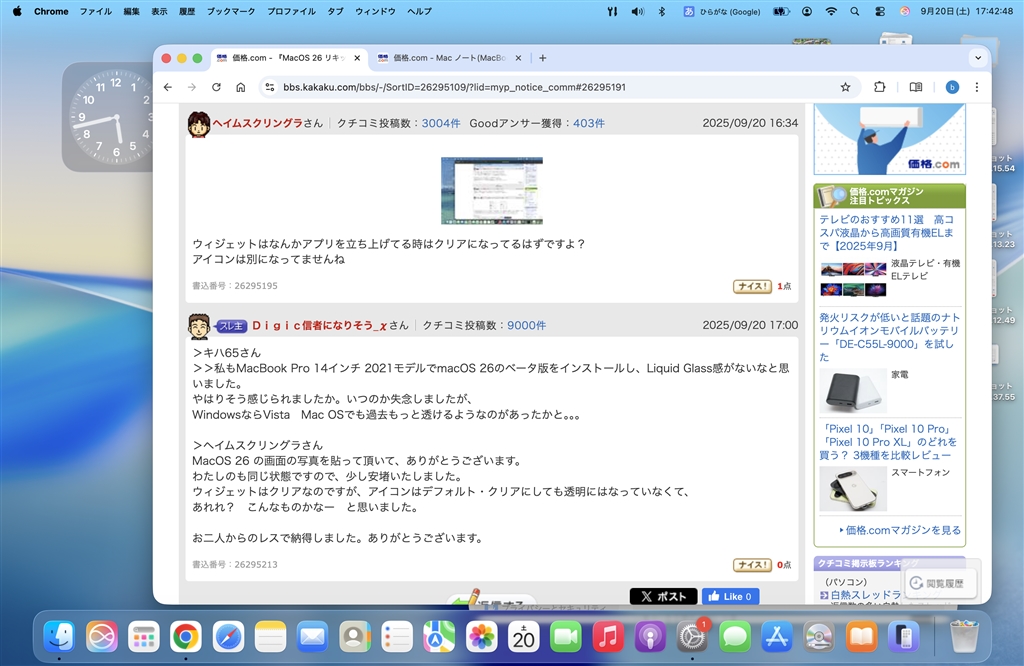Open the Calendar app showing 20
Image resolution: width=1024 pixels, height=666 pixels.
[x=523, y=637]
